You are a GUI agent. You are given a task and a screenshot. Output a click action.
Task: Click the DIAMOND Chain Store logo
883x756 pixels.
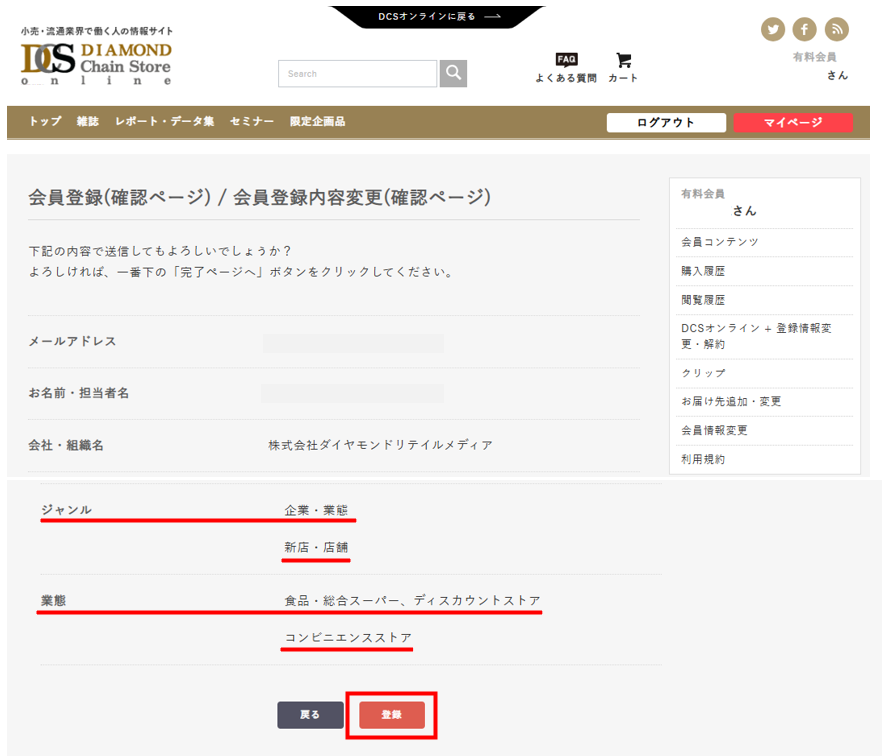96,64
